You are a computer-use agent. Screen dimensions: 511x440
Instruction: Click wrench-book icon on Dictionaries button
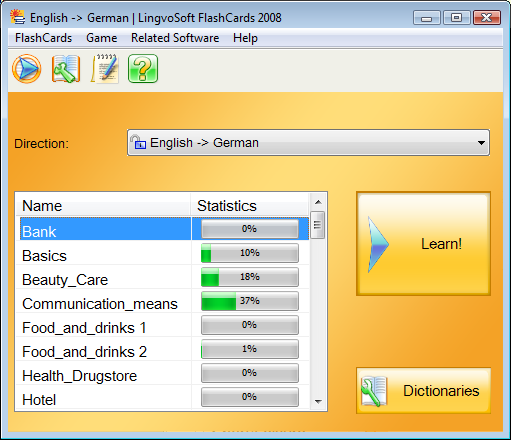click(x=374, y=391)
